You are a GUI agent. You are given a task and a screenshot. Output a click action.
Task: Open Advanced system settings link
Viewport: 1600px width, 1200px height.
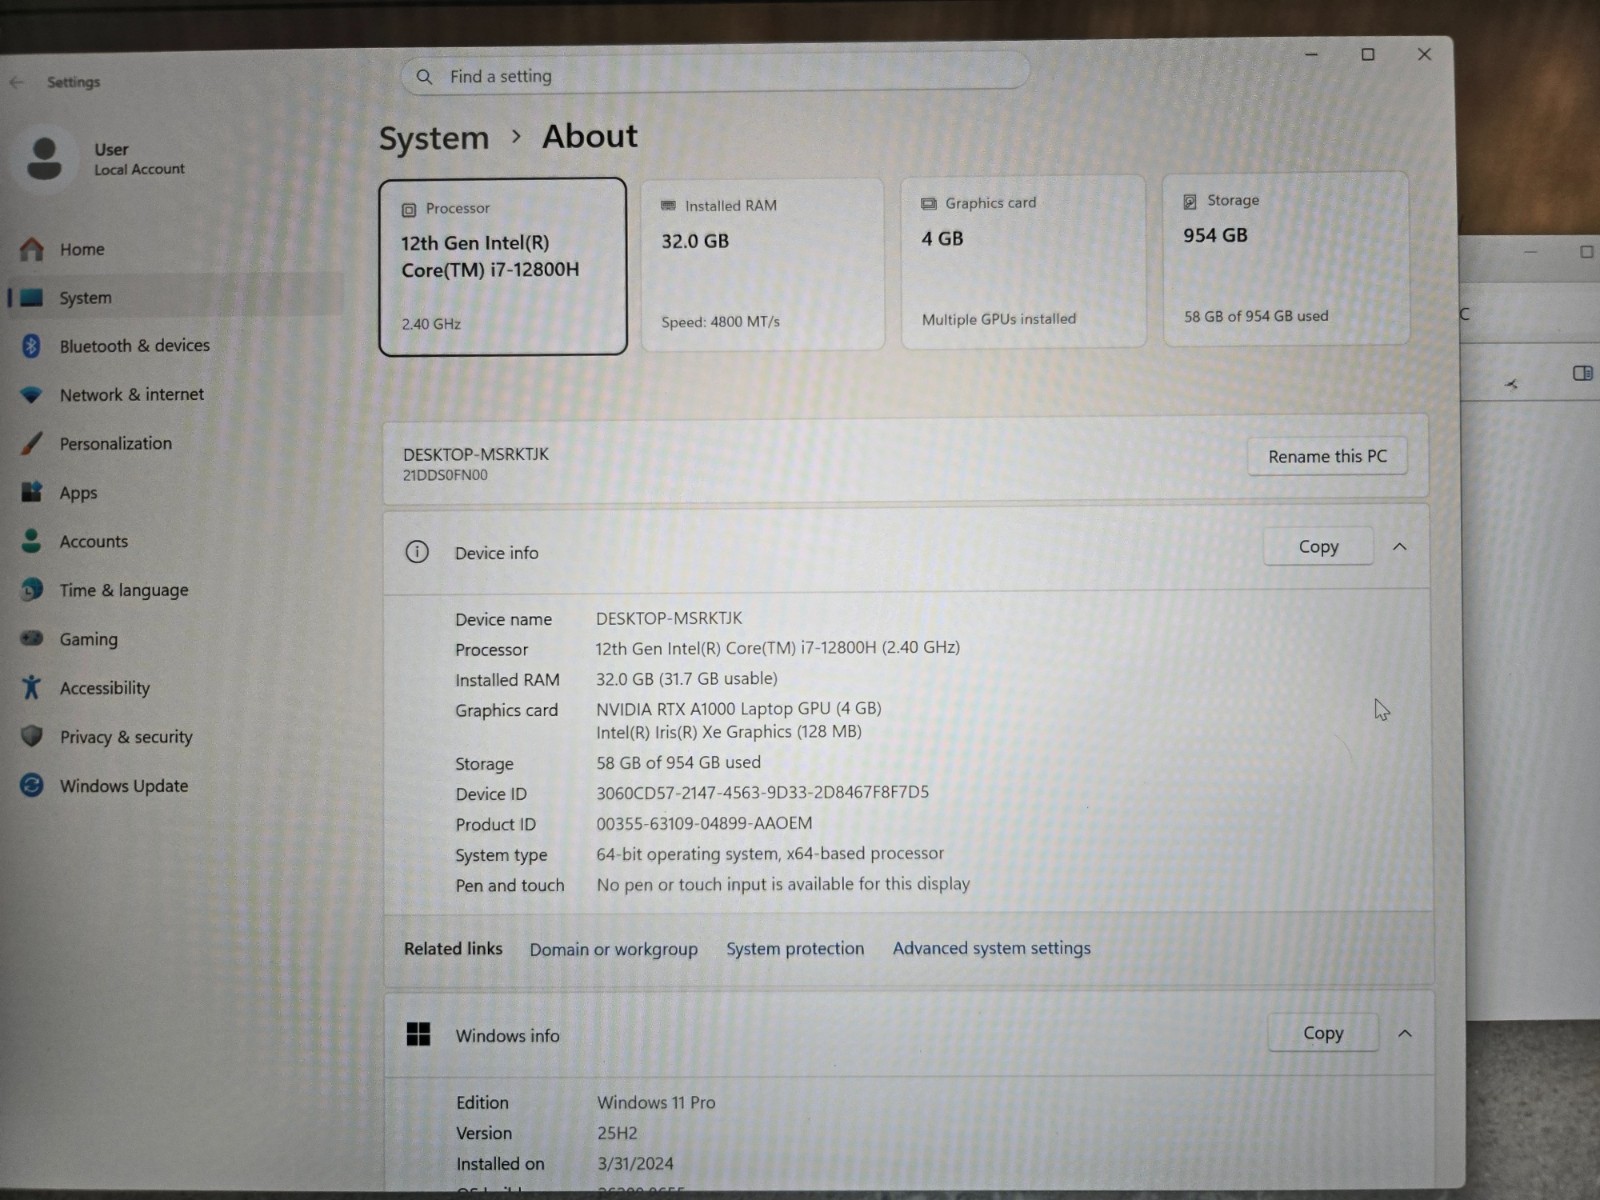click(x=991, y=948)
